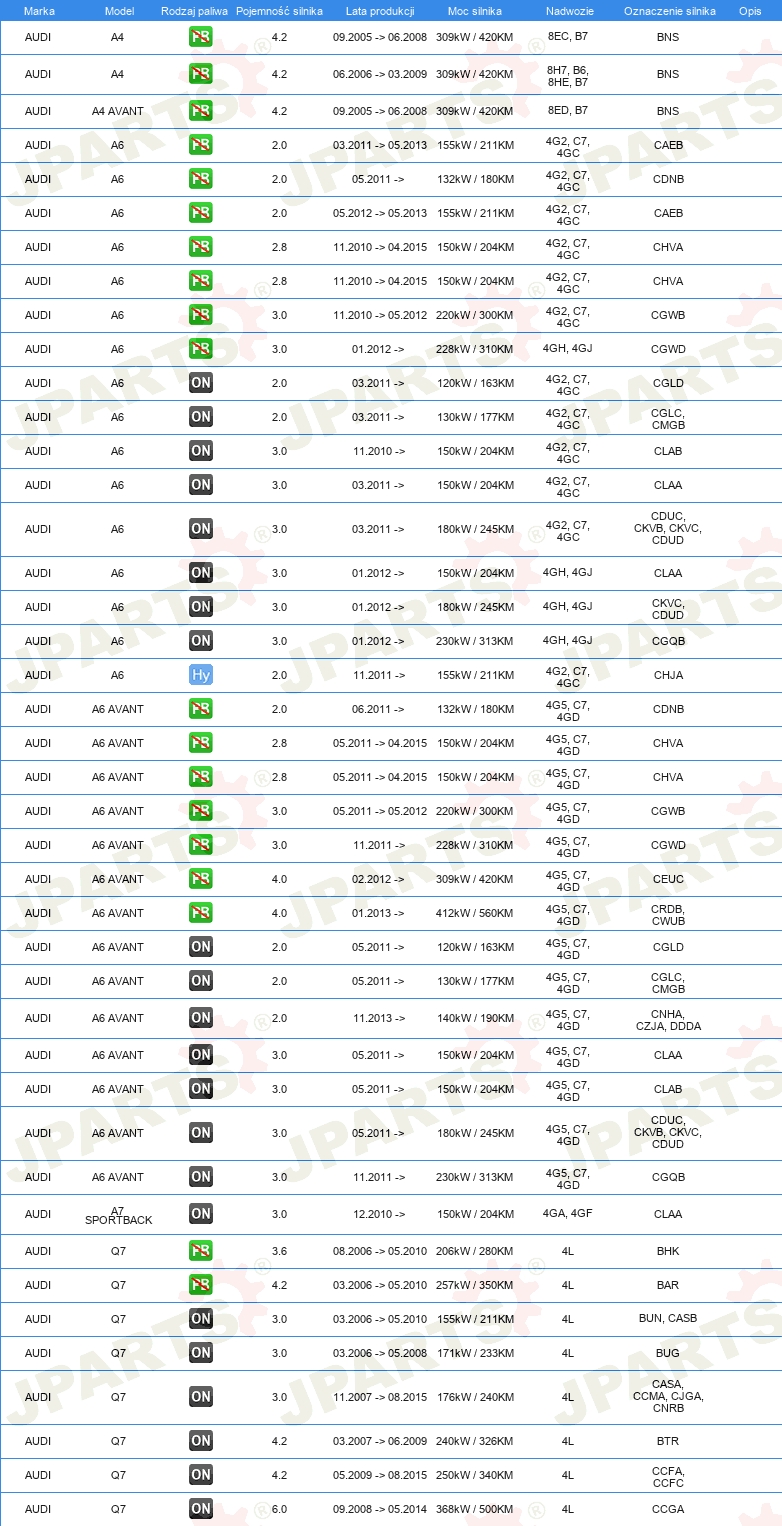Click the Model column header

coord(118,10)
